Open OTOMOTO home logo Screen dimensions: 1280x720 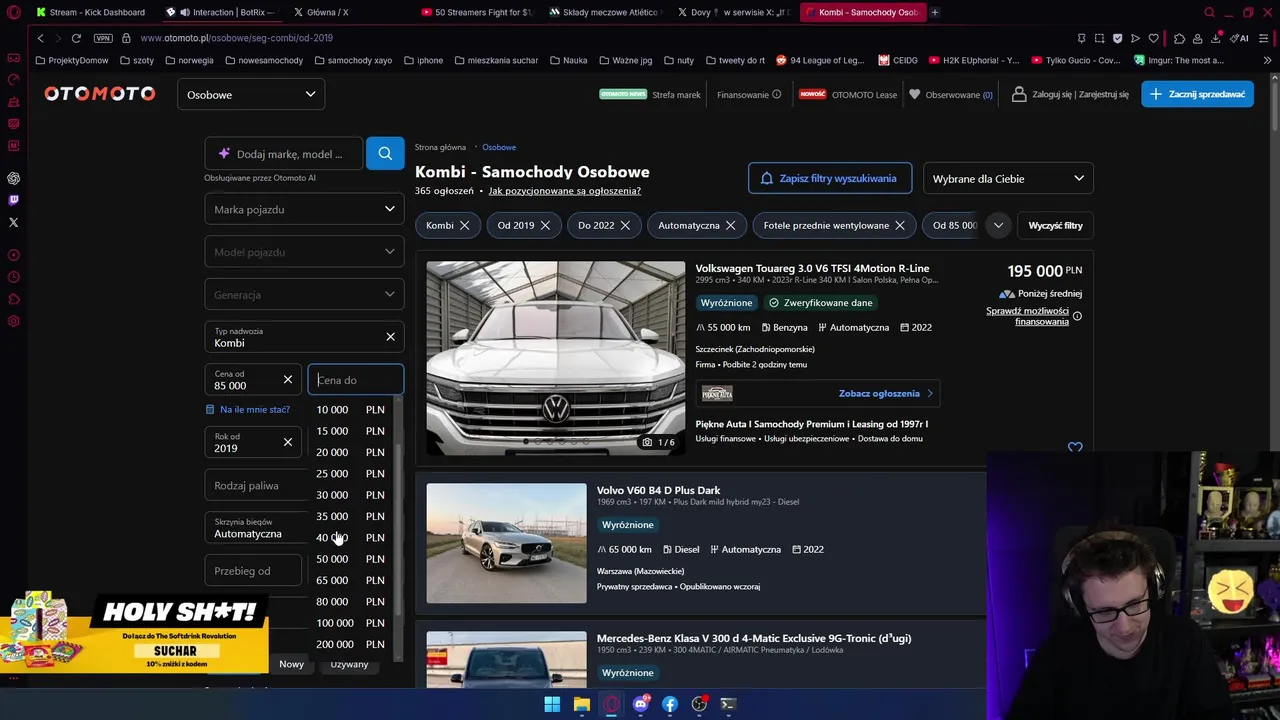(100, 94)
